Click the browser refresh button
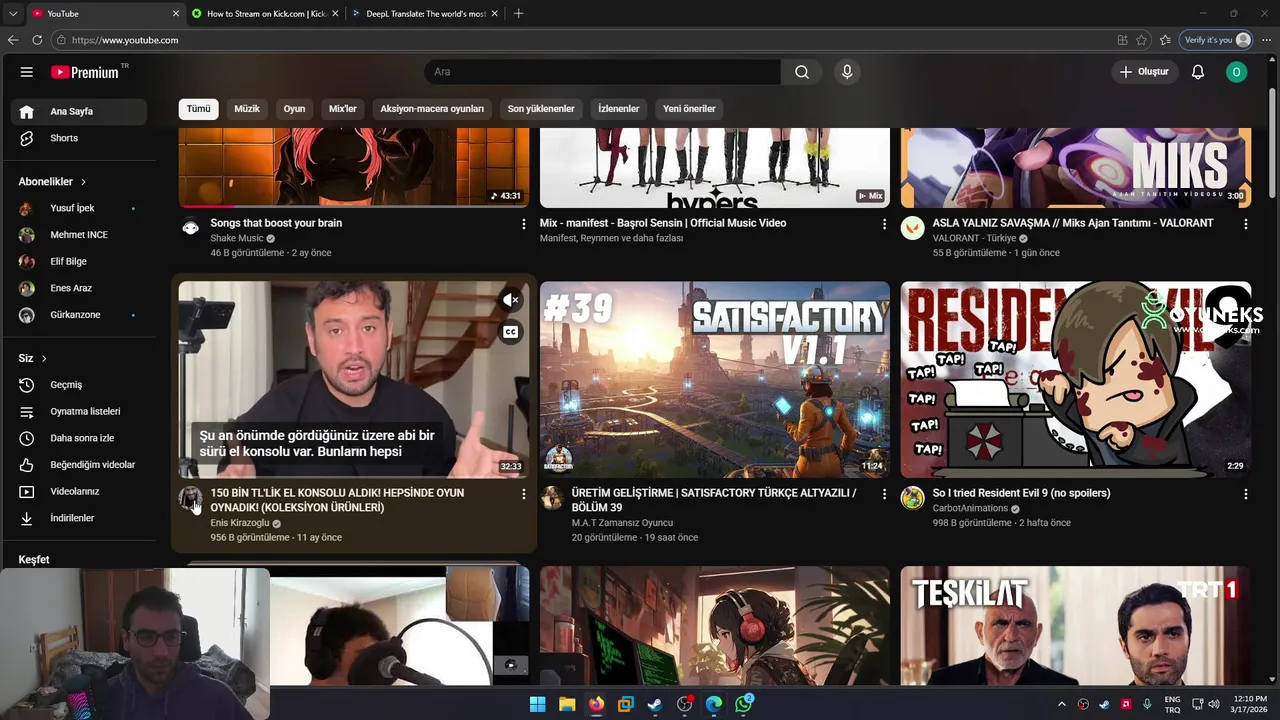This screenshot has width=1280, height=720. pyautogui.click(x=37, y=40)
